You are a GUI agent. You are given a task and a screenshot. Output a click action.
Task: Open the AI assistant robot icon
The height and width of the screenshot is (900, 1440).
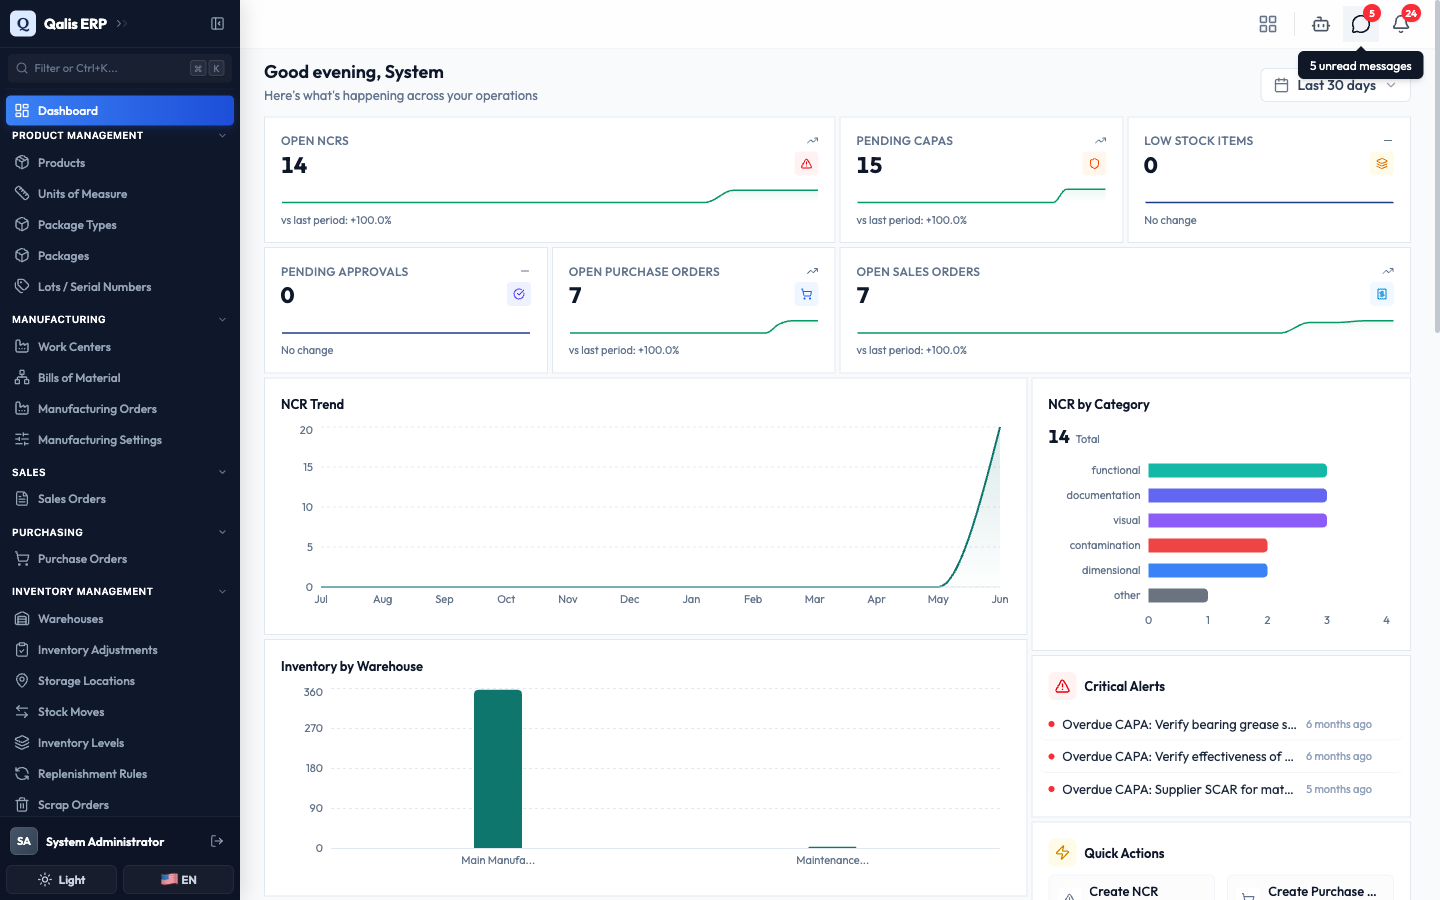point(1321,24)
